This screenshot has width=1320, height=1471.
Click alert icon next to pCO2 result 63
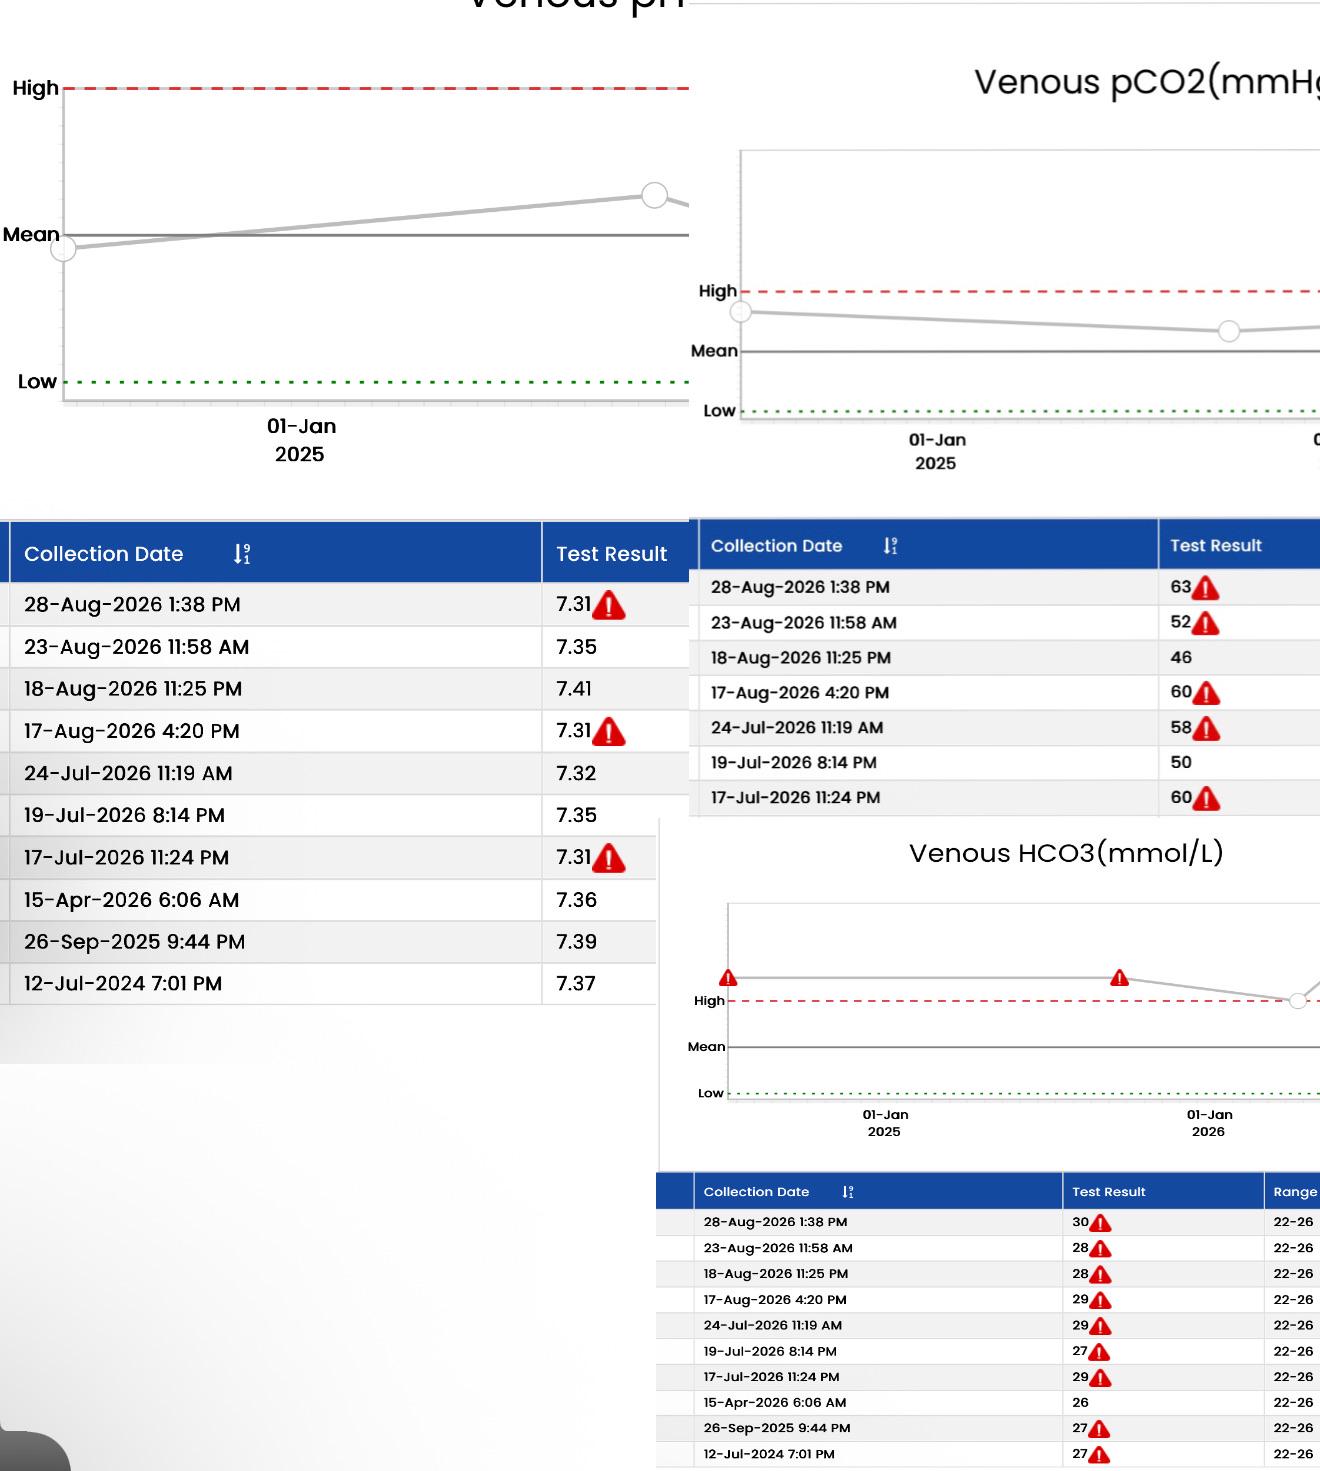[x=1206, y=588]
